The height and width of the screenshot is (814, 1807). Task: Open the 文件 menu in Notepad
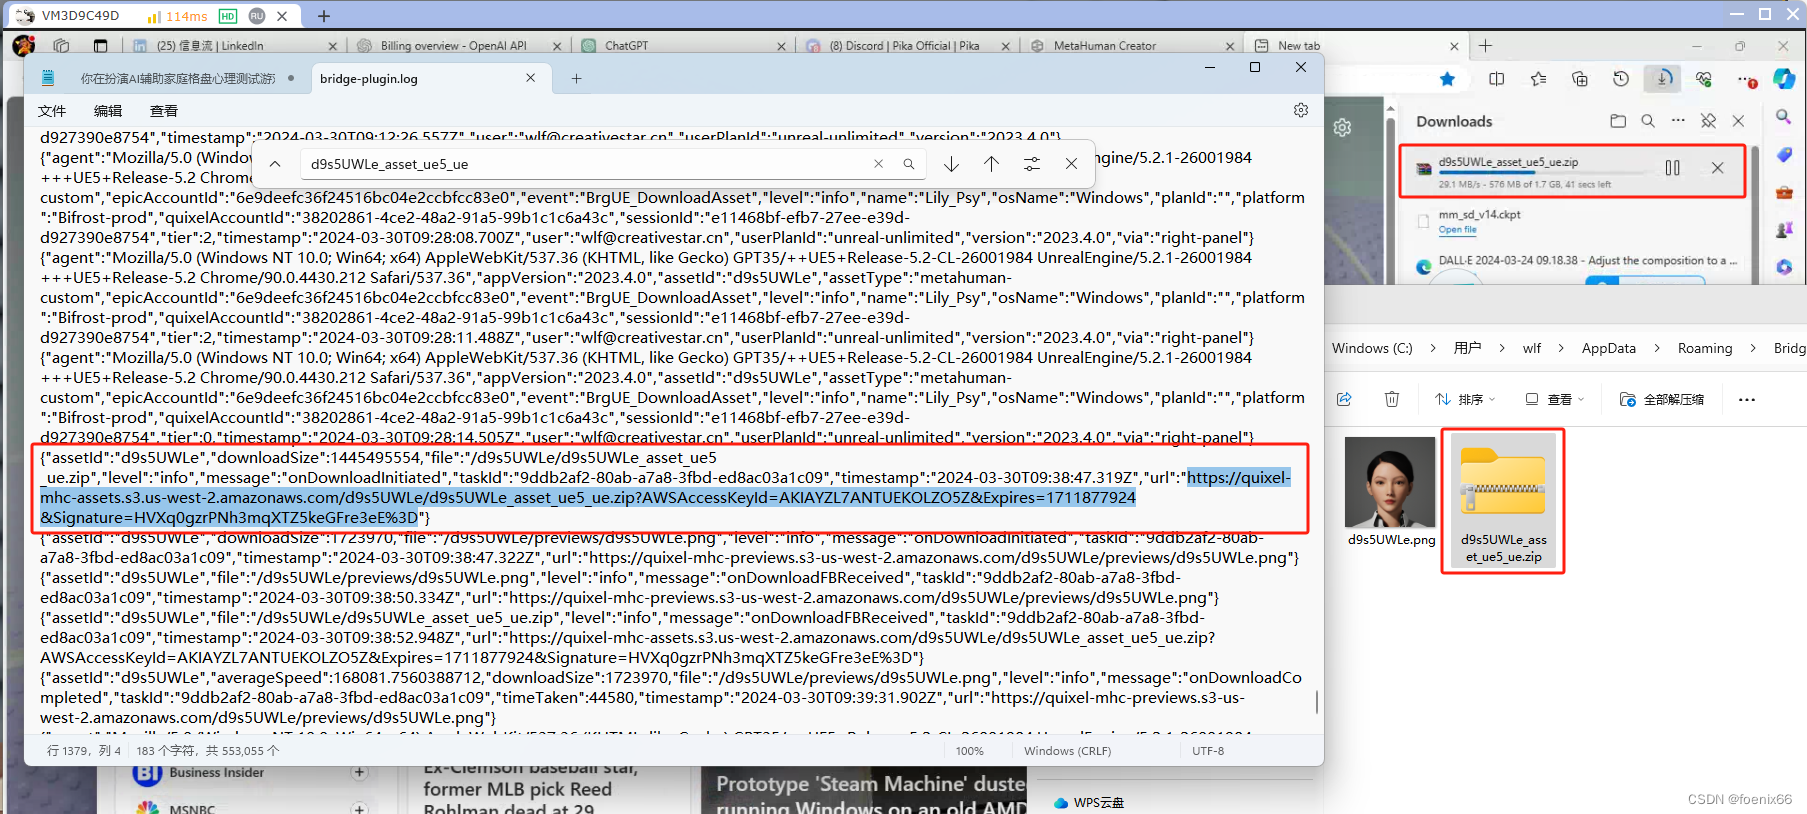click(x=52, y=111)
